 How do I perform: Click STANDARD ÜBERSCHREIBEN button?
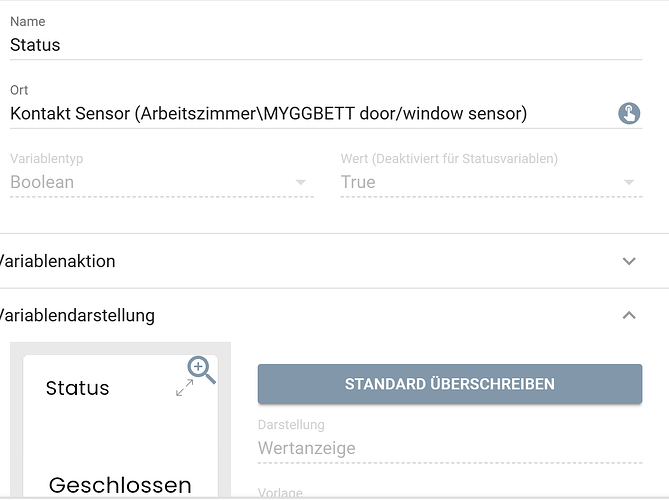click(x=450, y=384)
